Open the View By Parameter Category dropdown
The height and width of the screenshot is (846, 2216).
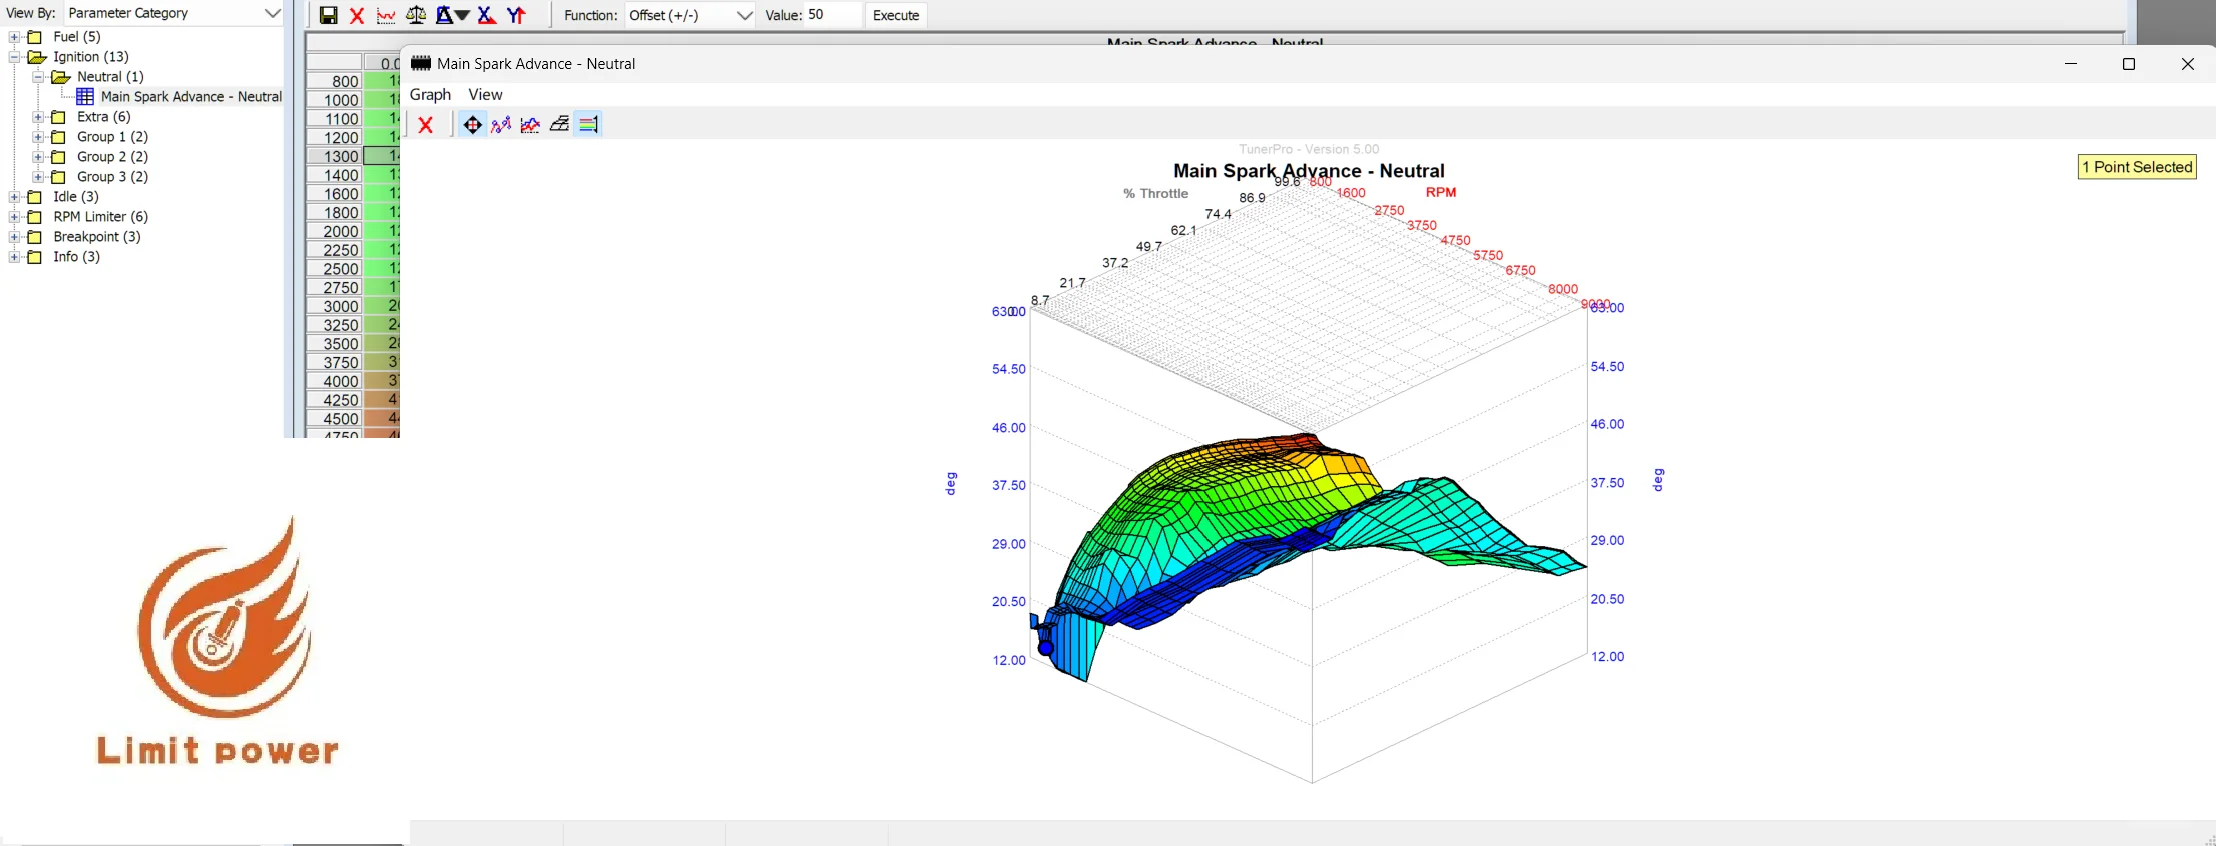(x=174, y=13)
